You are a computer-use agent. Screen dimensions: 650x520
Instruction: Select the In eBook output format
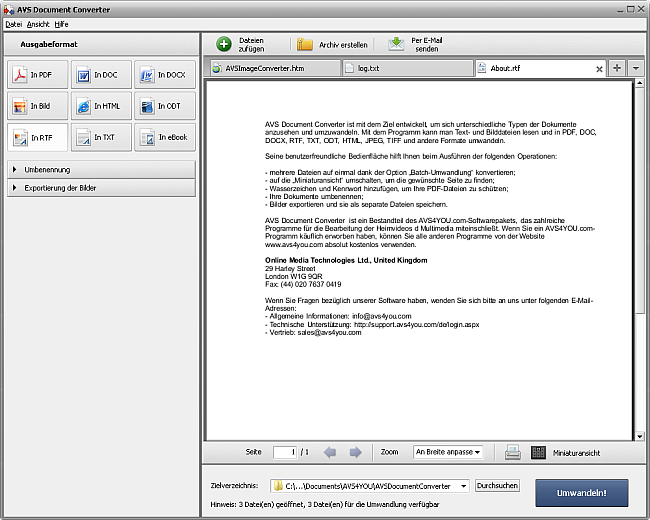tap(165, 137)
